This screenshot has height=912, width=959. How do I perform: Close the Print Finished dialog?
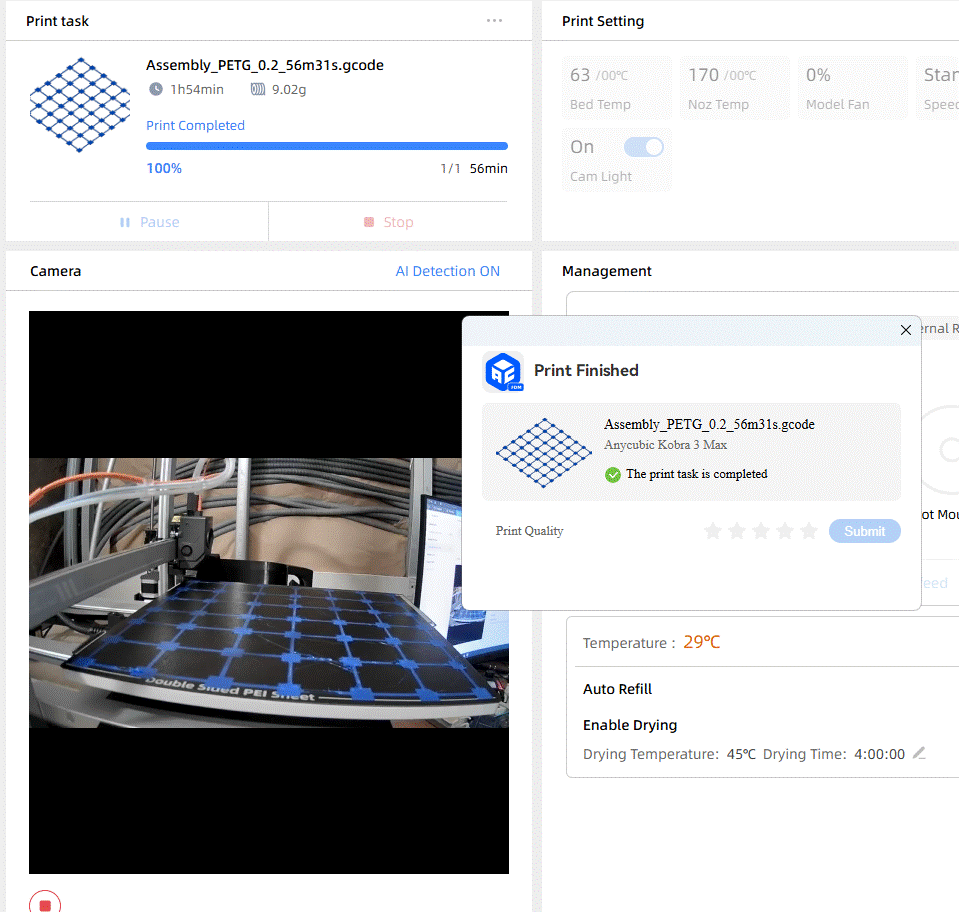(906, 330)
